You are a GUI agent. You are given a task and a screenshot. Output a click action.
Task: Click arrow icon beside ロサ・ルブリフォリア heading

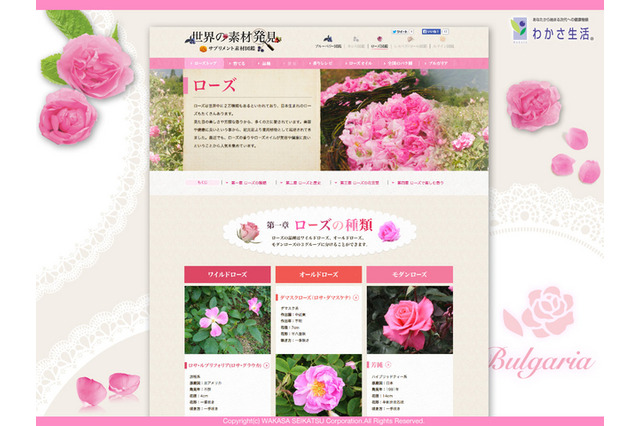tap(266, 366)
